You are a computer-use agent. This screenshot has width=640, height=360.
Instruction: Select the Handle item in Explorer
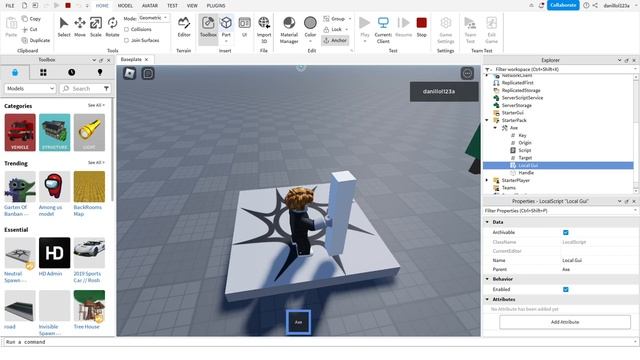(x=526, y=173)
